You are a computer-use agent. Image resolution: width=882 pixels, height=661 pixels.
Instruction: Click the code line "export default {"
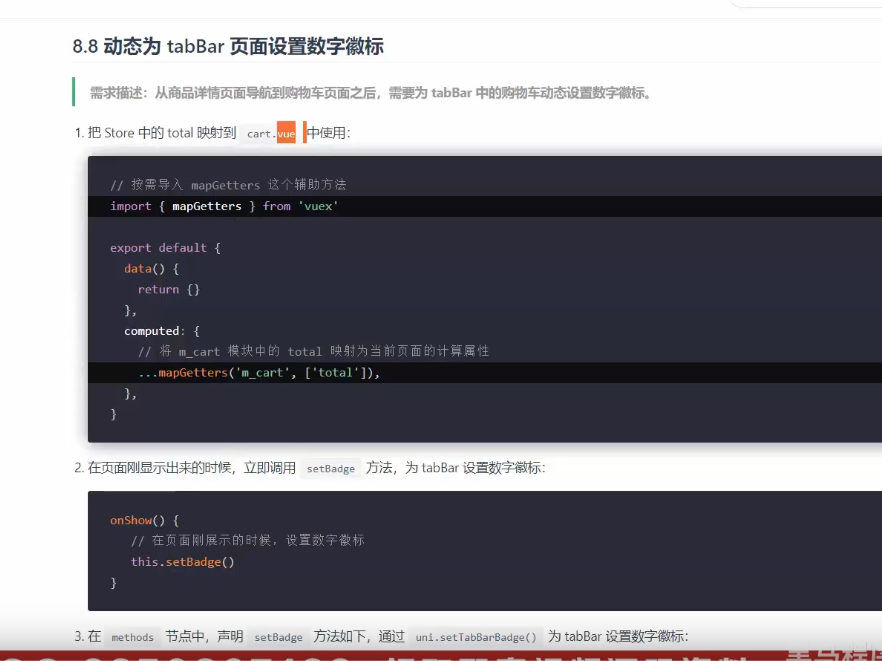point(165,248)
